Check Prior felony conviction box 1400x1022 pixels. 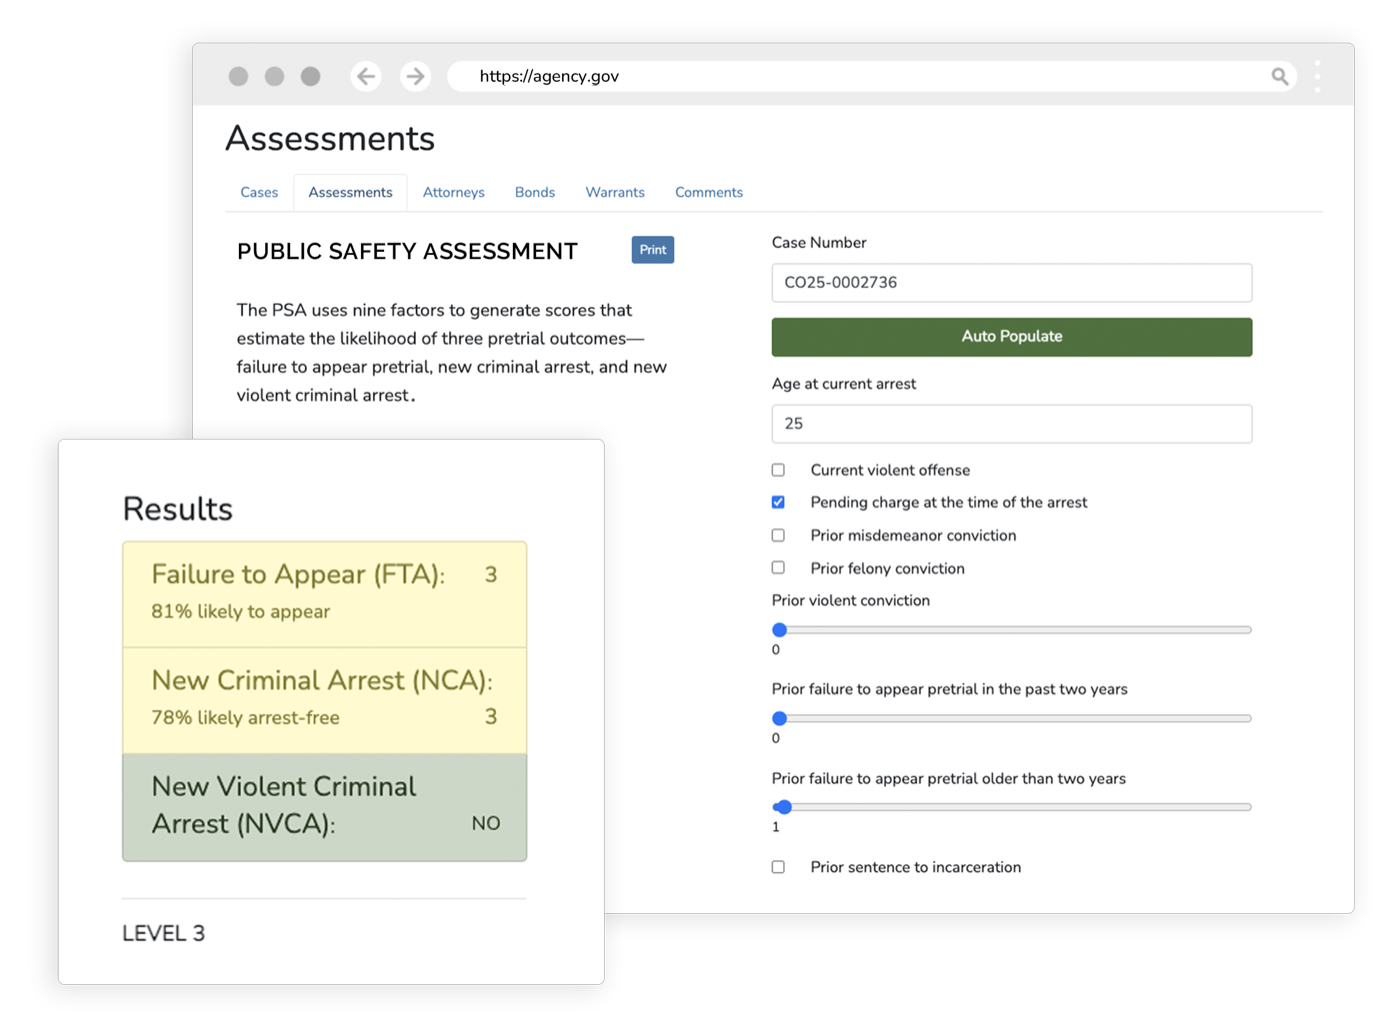[x=778, y=568]
